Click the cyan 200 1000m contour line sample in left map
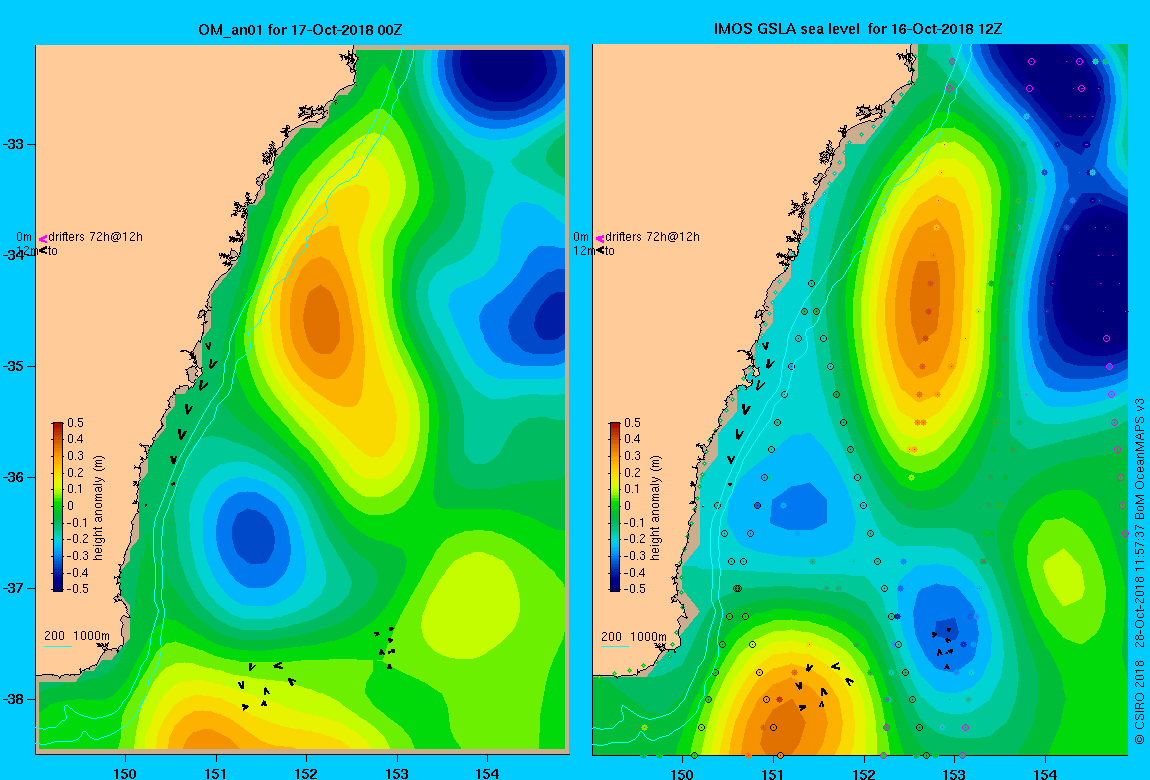The width and height of the screenshot is (1150, 780). click(58, 647)
